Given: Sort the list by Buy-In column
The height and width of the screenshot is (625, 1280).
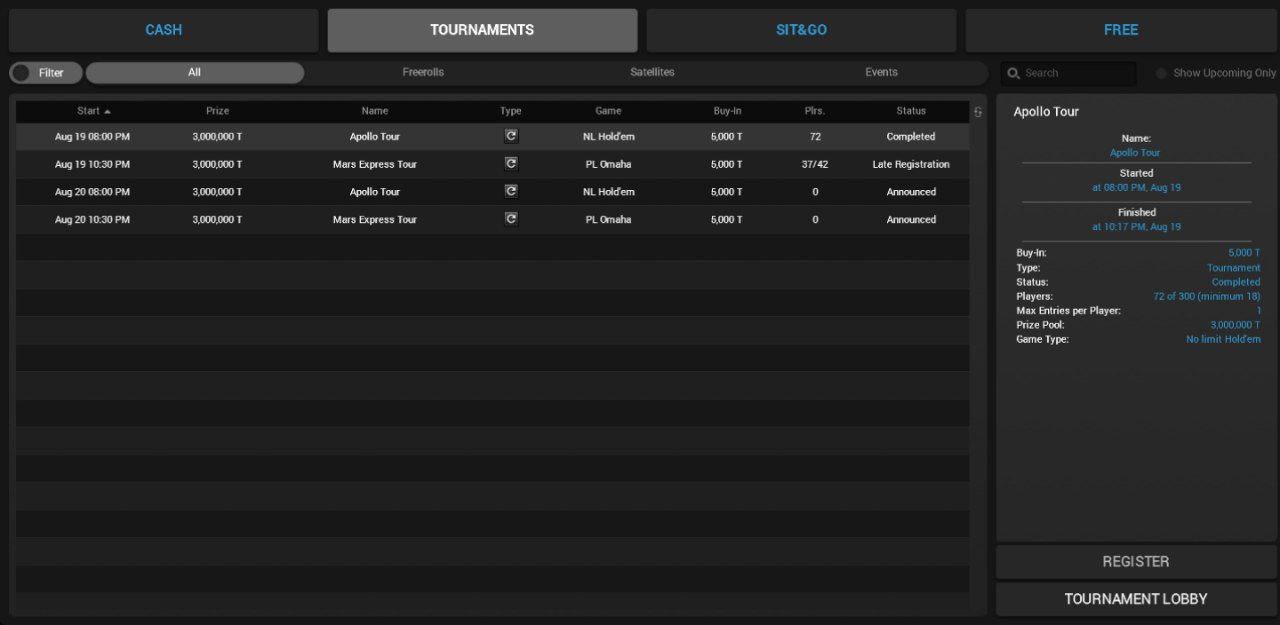Looking at the screenshot, I should coord(727,111).
